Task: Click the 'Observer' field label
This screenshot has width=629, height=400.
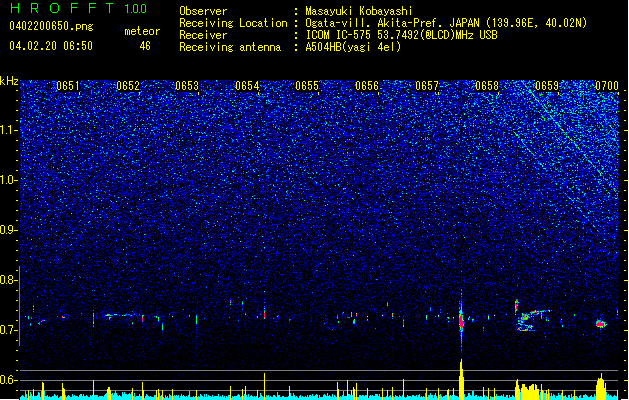Action: (x=203, y=11)
